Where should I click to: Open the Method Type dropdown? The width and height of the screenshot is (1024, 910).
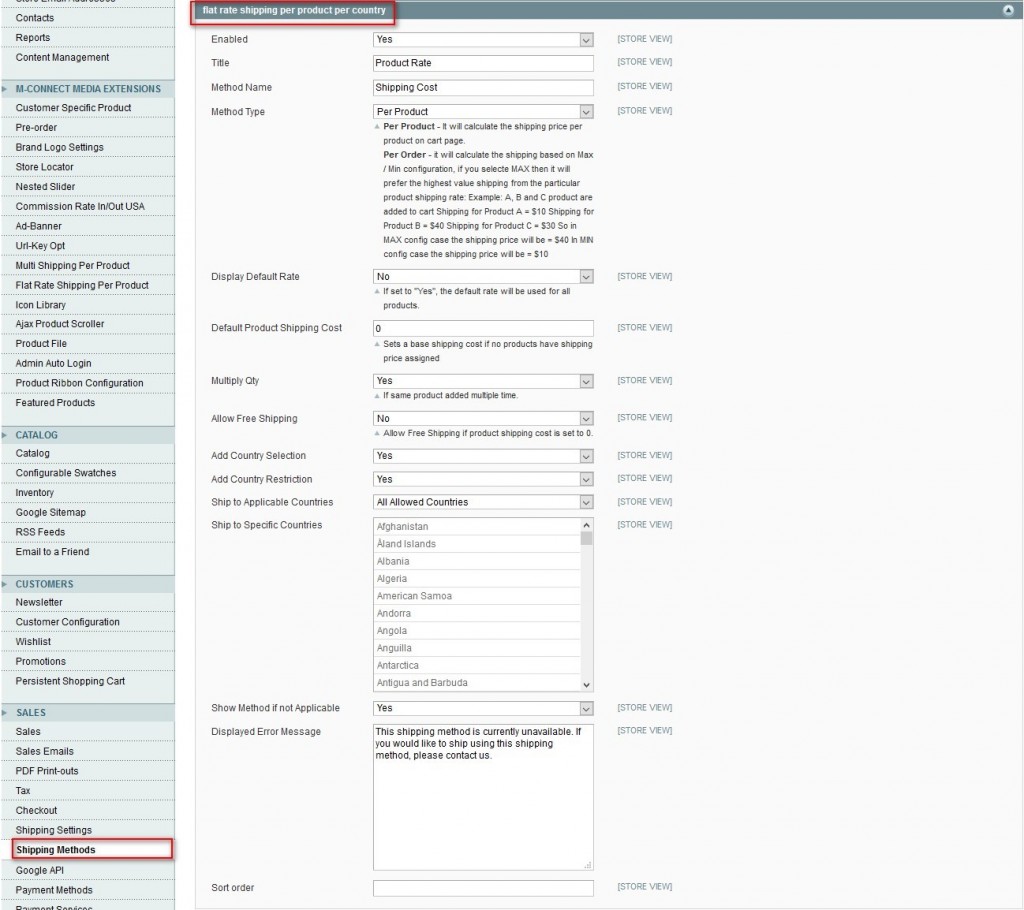(x=483, y=112)
